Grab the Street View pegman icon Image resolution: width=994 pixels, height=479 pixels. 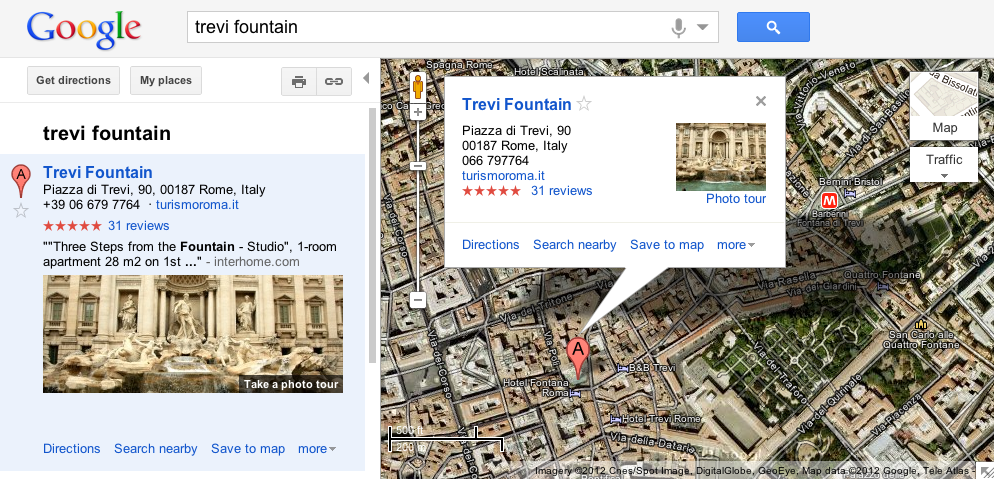418,87
